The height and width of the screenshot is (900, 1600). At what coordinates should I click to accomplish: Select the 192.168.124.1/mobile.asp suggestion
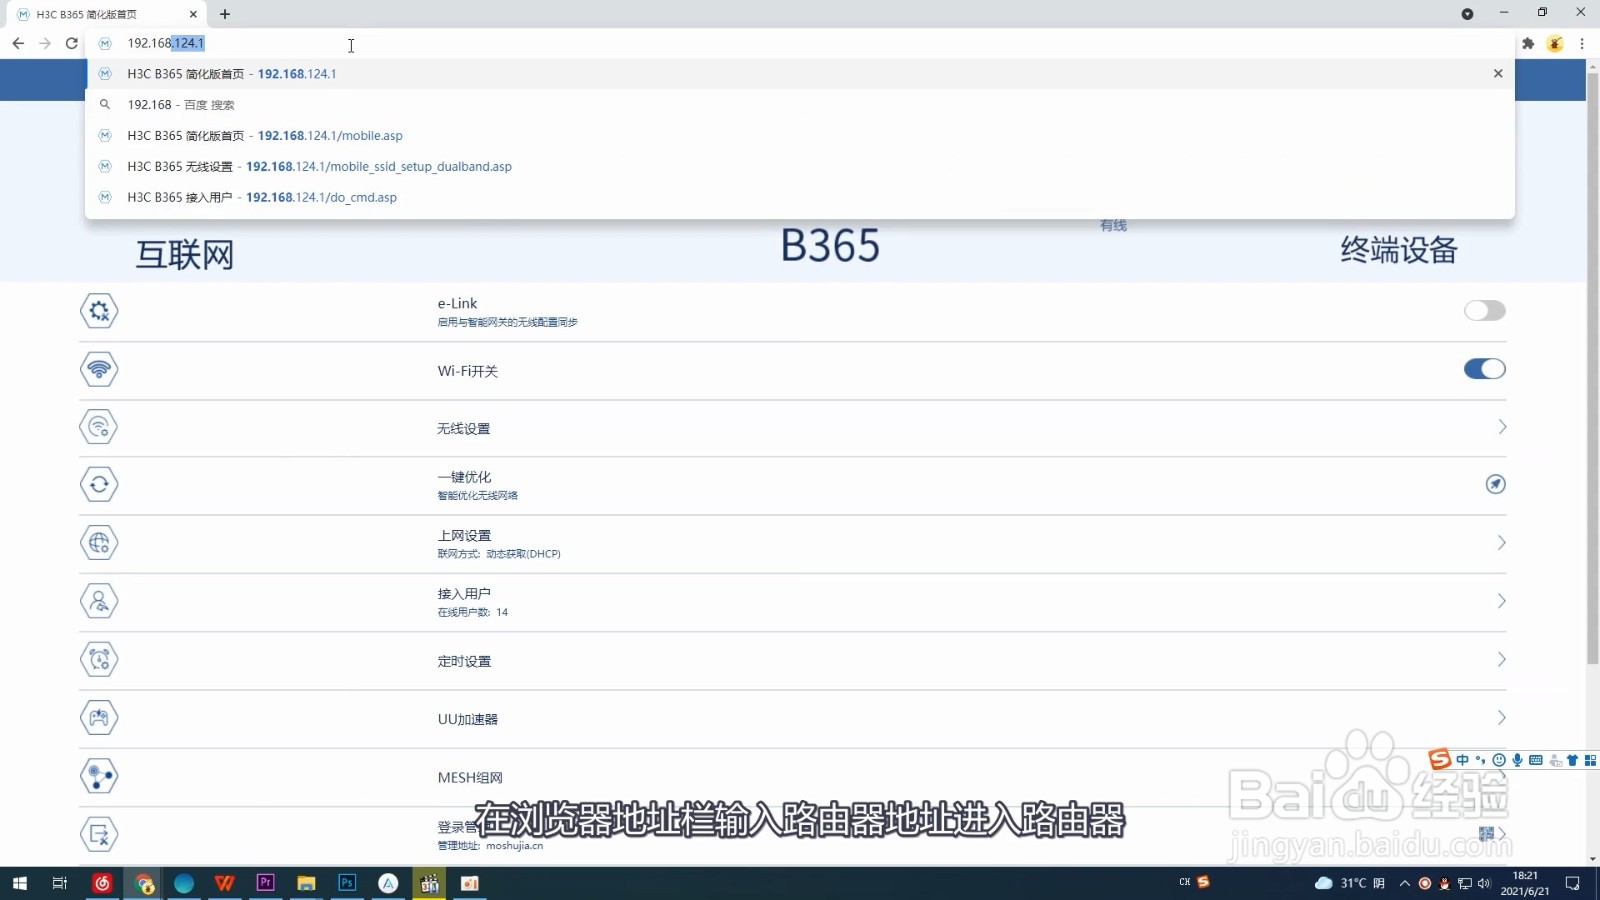800,136
